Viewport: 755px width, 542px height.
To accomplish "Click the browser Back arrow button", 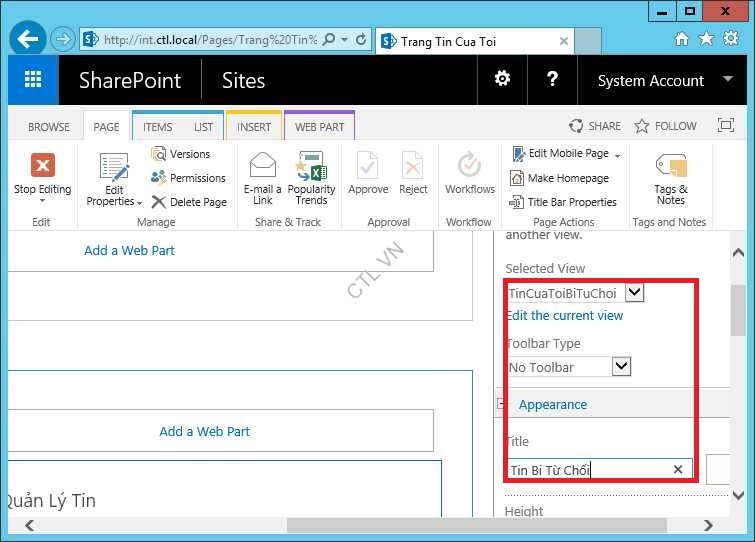I will (x=28, y=40).
